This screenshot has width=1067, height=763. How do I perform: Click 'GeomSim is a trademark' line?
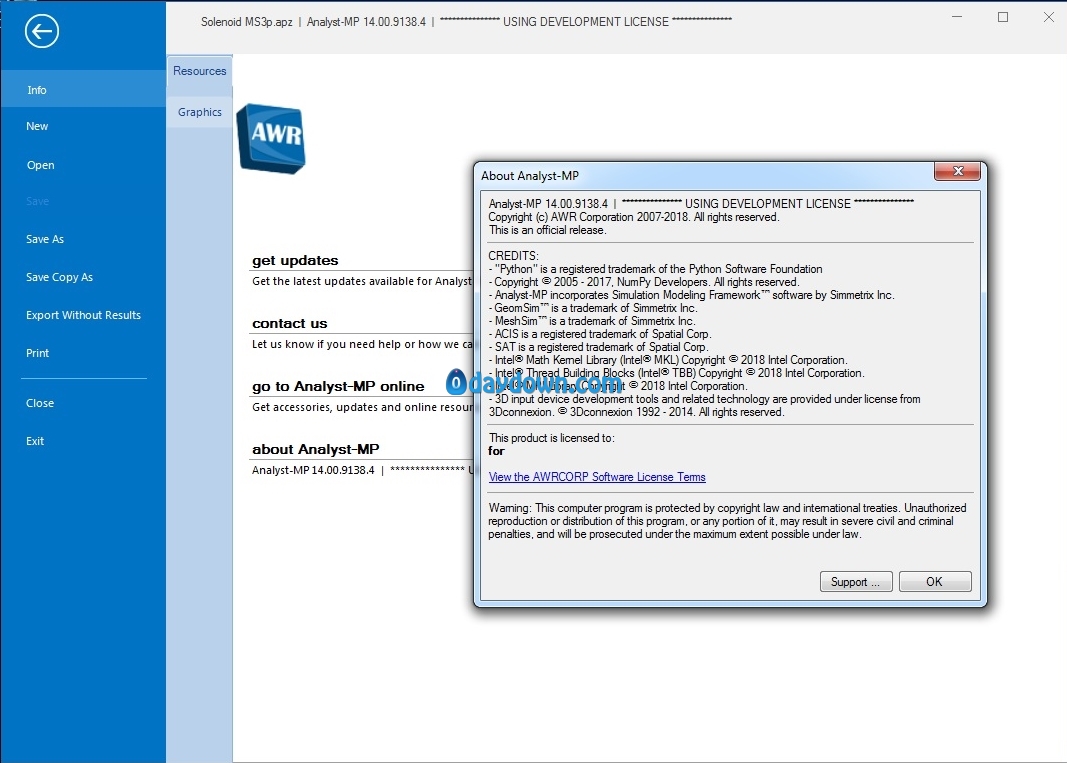tap(593, 308)
